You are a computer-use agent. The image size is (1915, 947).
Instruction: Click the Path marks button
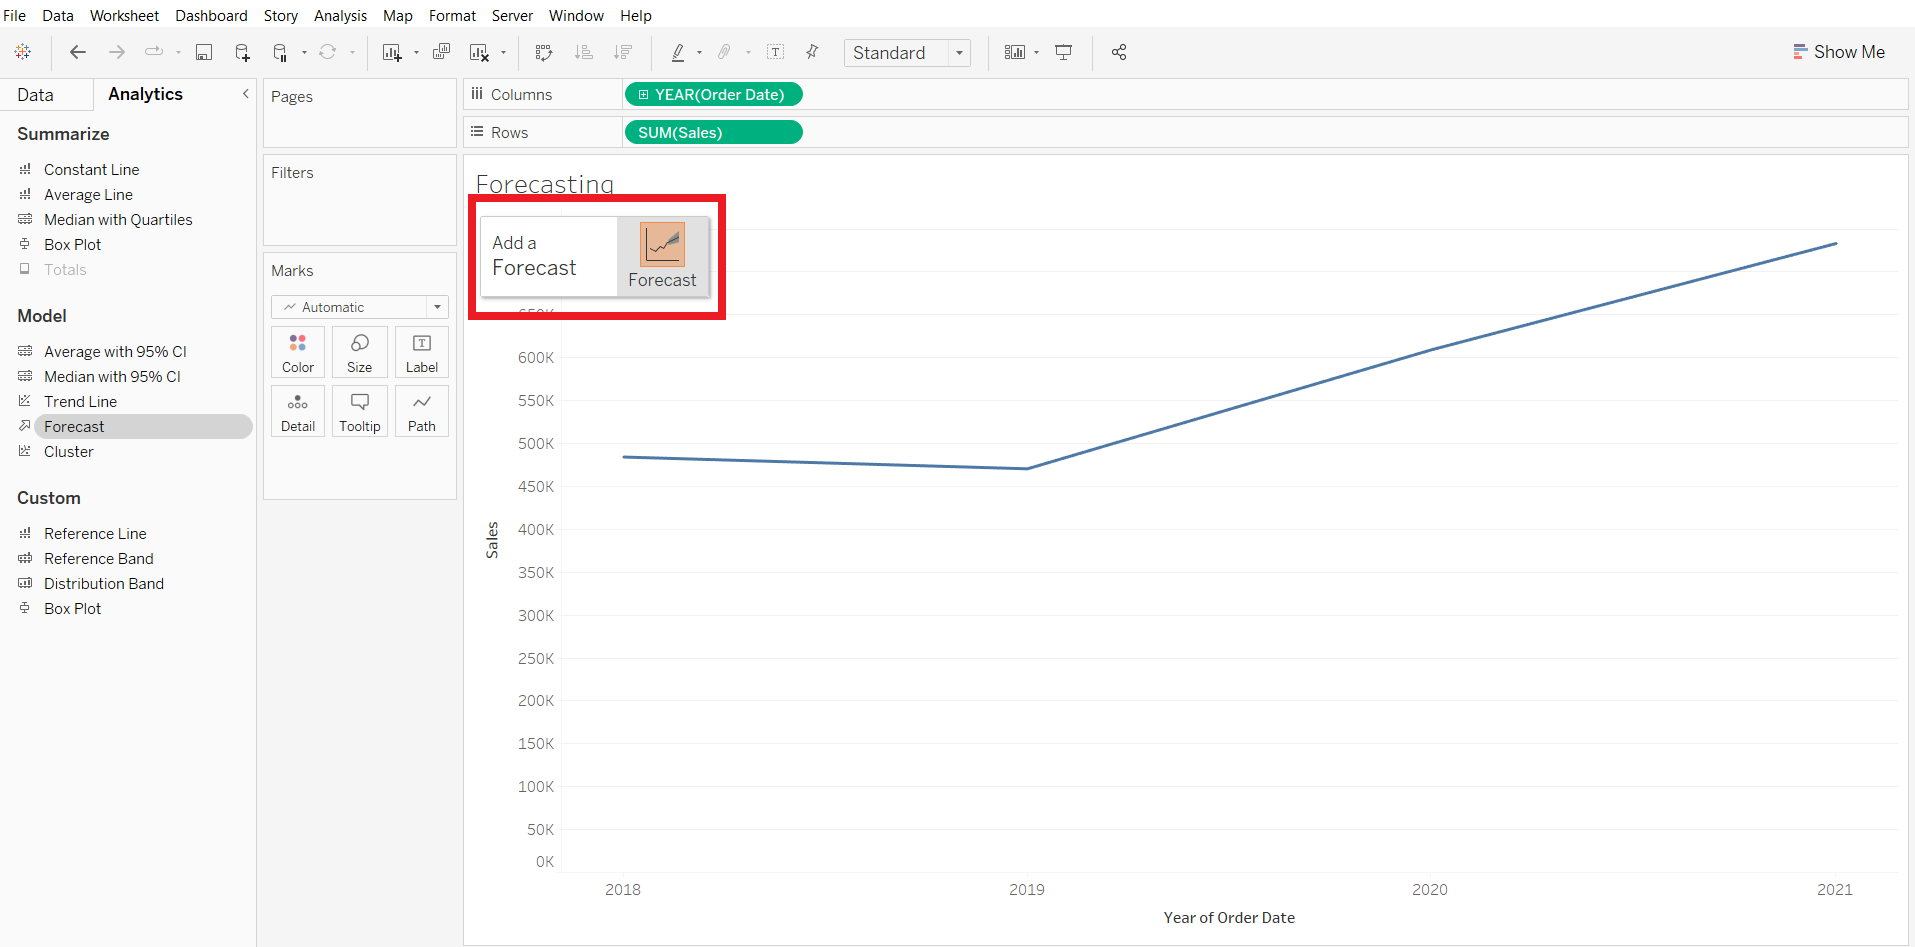tap(422, 412)
